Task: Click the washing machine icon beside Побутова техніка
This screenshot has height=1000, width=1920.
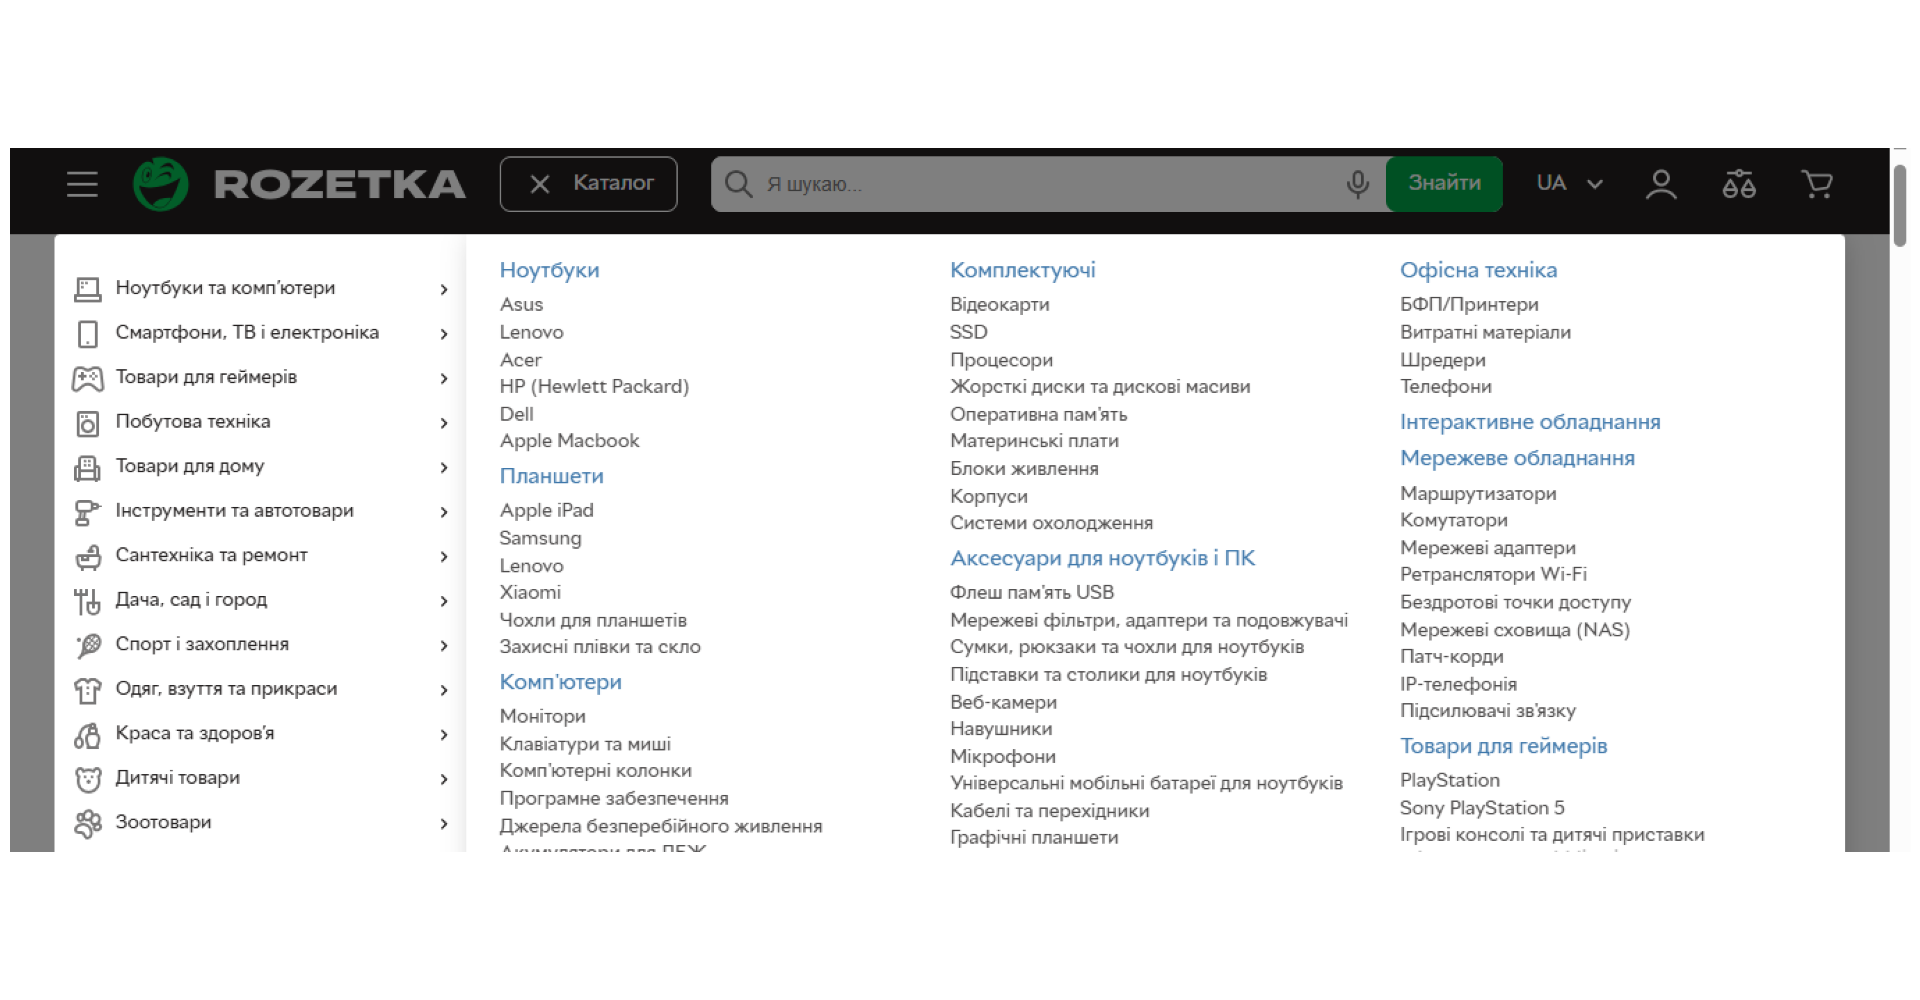Action: point(88,423)
